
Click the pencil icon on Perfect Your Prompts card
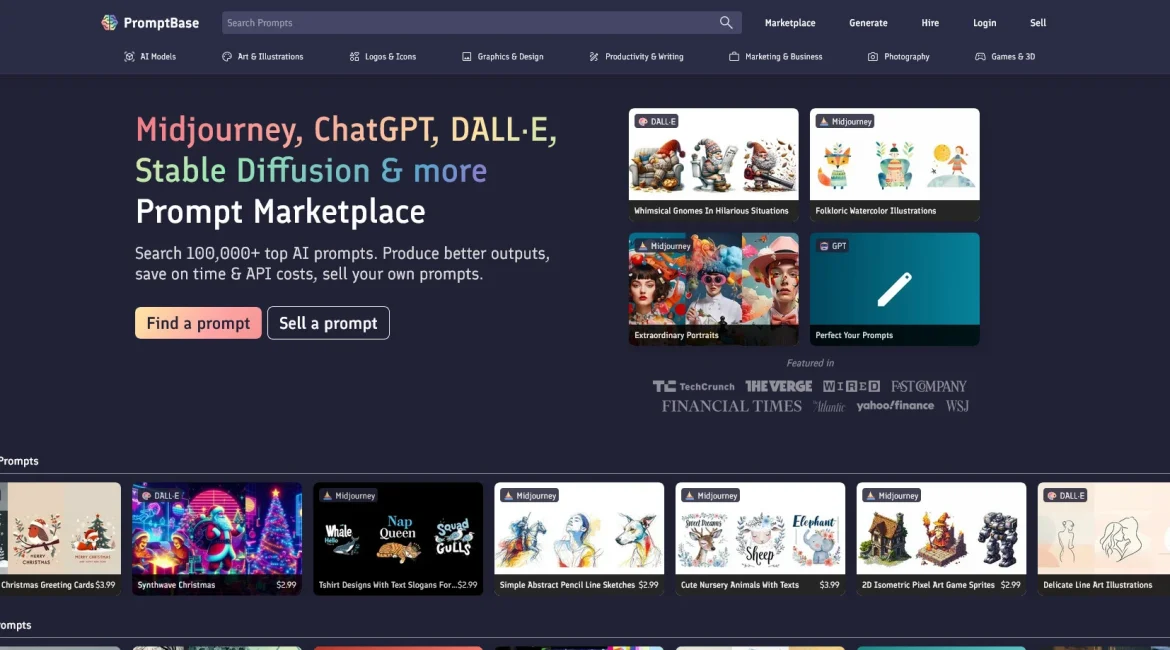click(895, 289)
